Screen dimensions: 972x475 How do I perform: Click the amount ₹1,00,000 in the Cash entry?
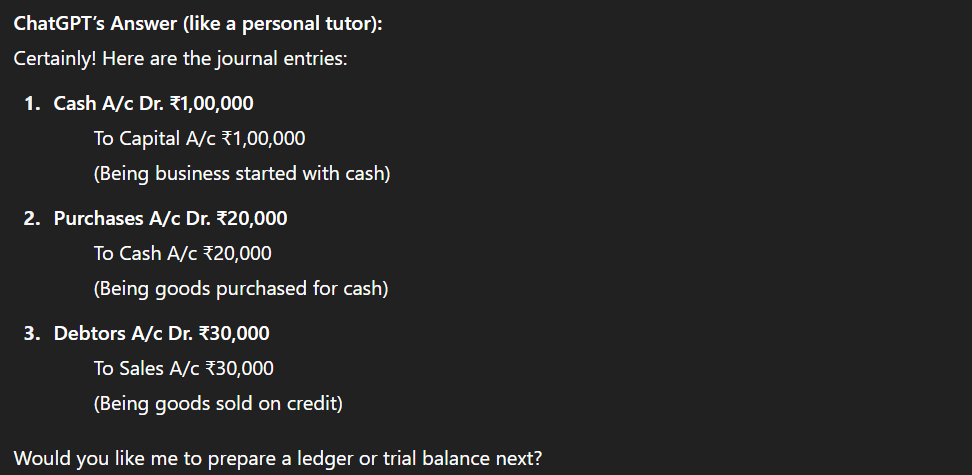pos(211,104)
